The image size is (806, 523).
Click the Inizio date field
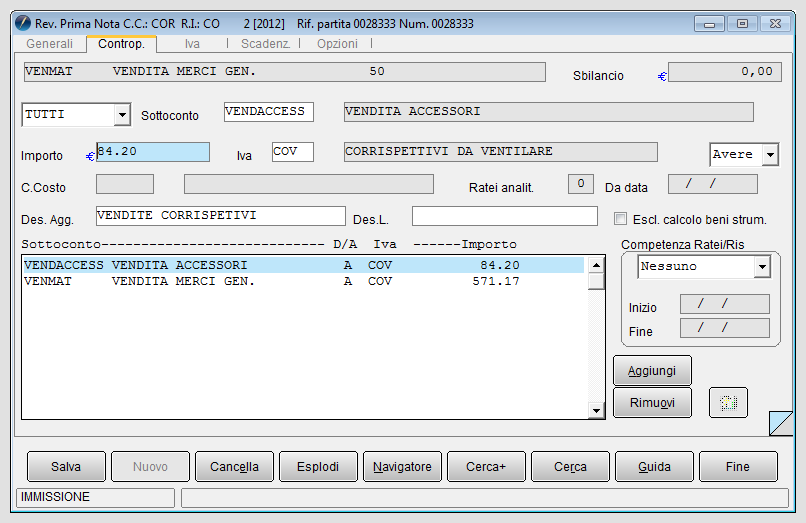[725, 304]
